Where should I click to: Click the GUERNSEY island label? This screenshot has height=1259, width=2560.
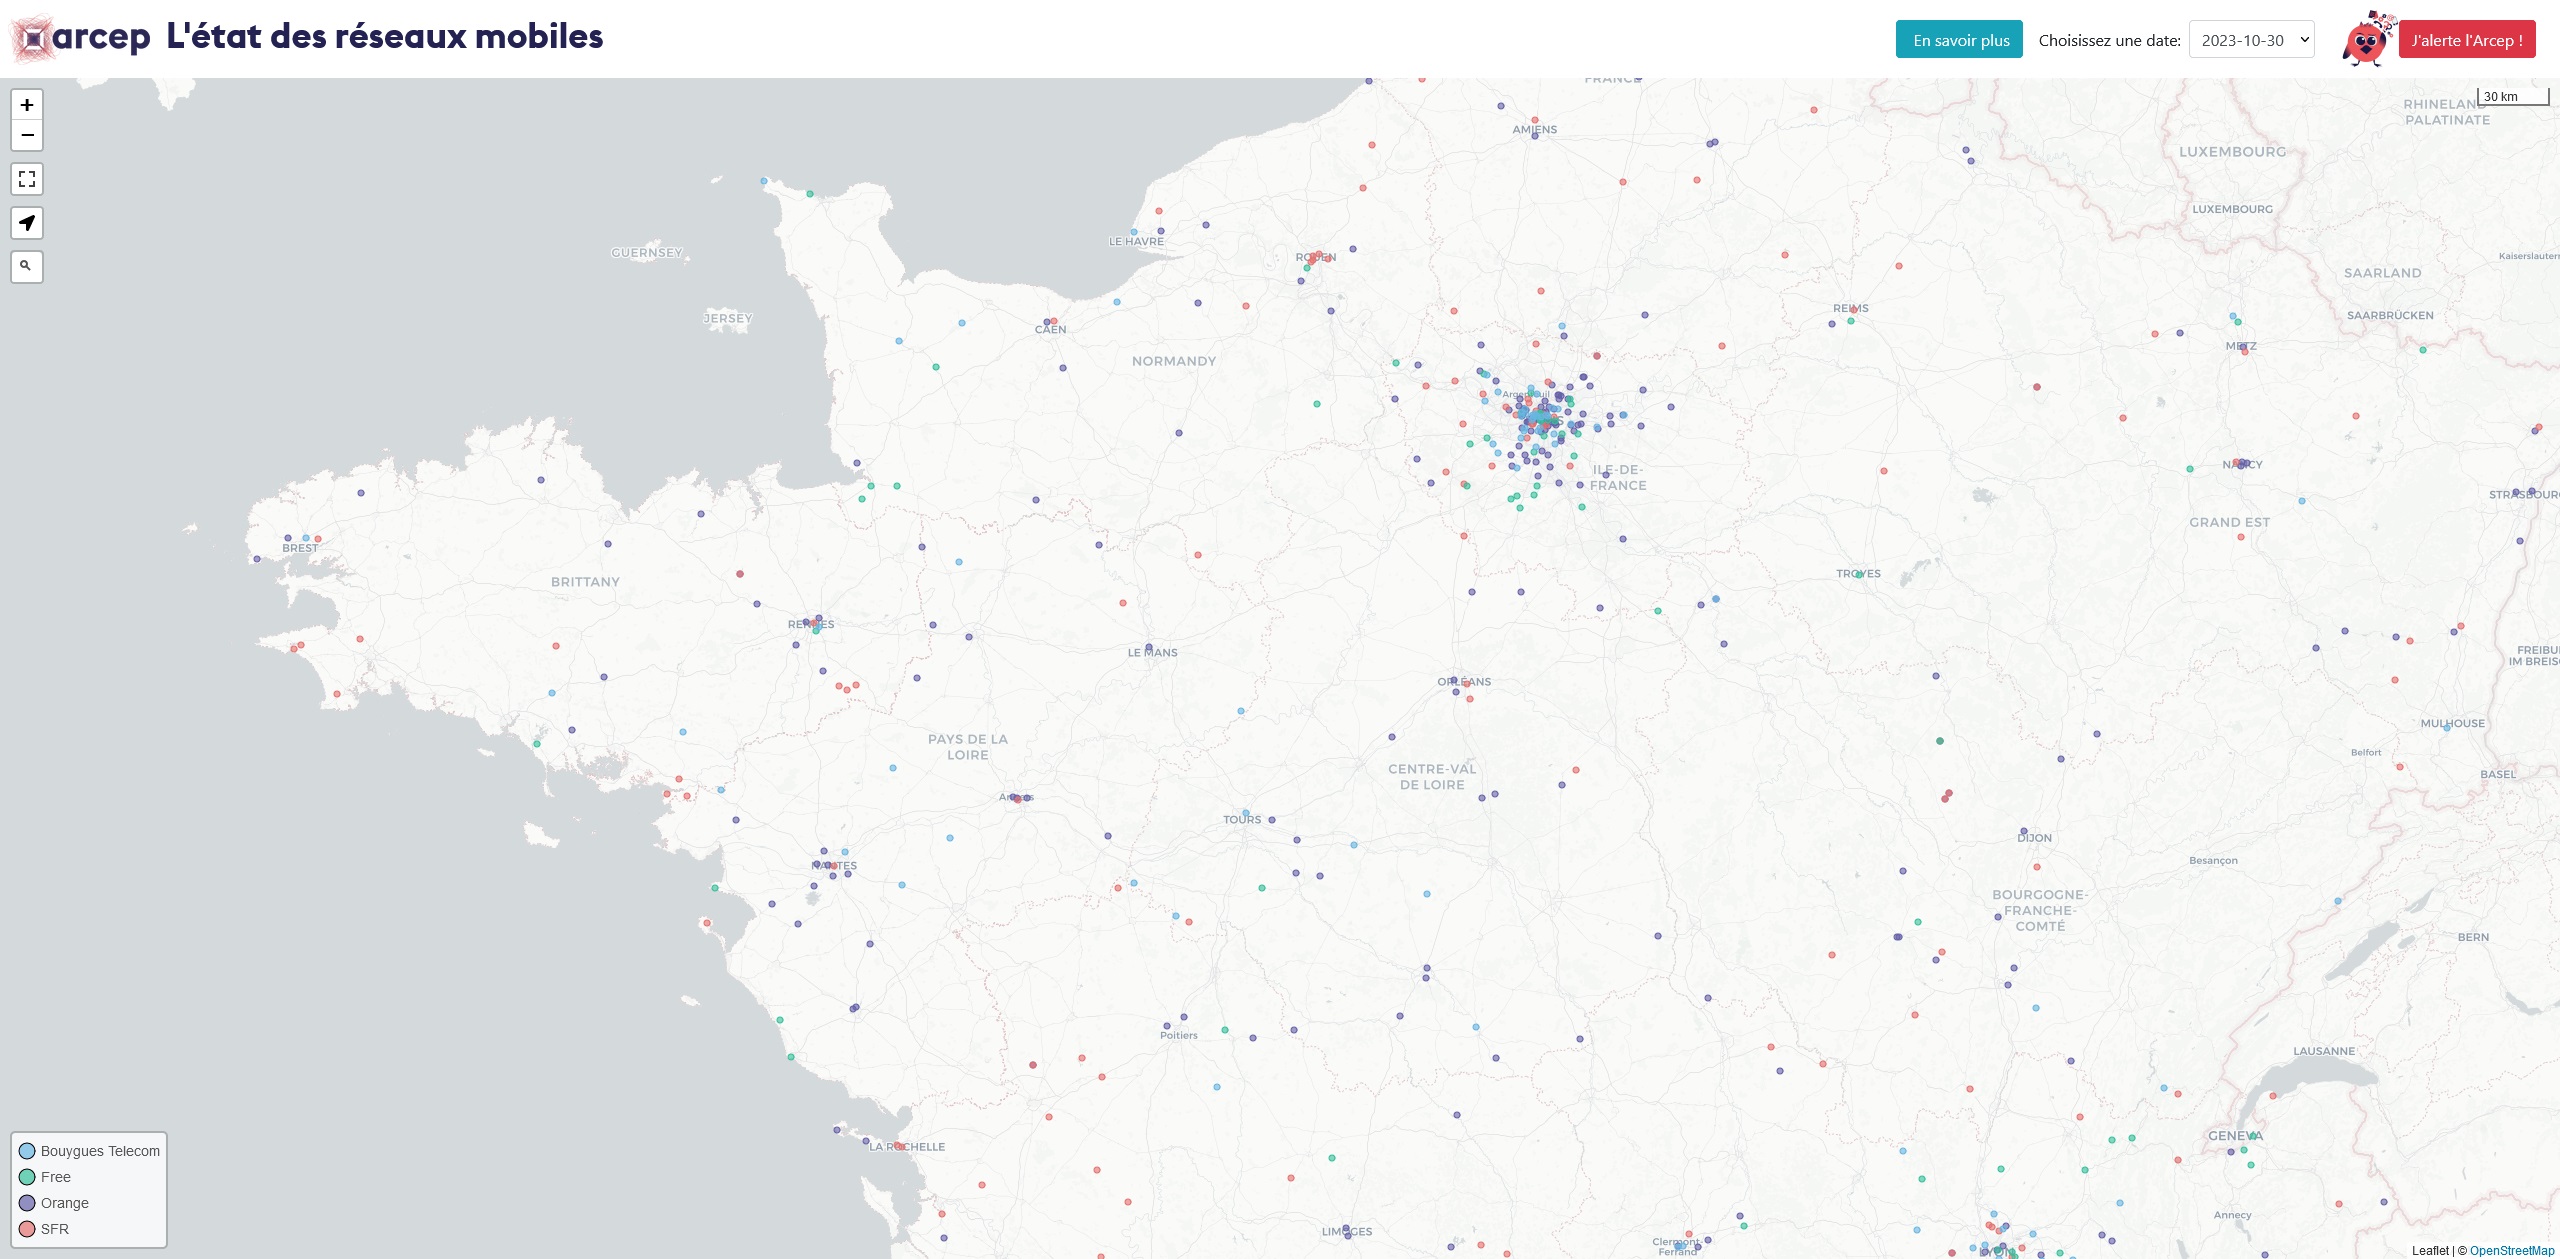[x=647, y=253]
